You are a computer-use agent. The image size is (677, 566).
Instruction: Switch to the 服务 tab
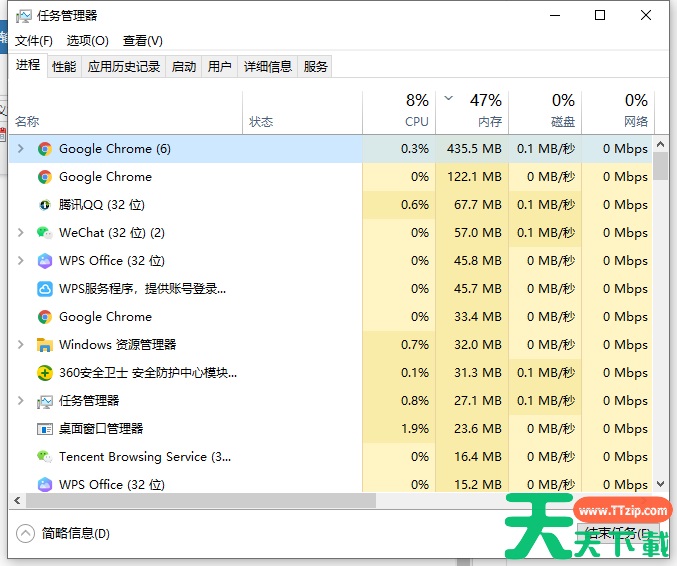pos(316,66)
